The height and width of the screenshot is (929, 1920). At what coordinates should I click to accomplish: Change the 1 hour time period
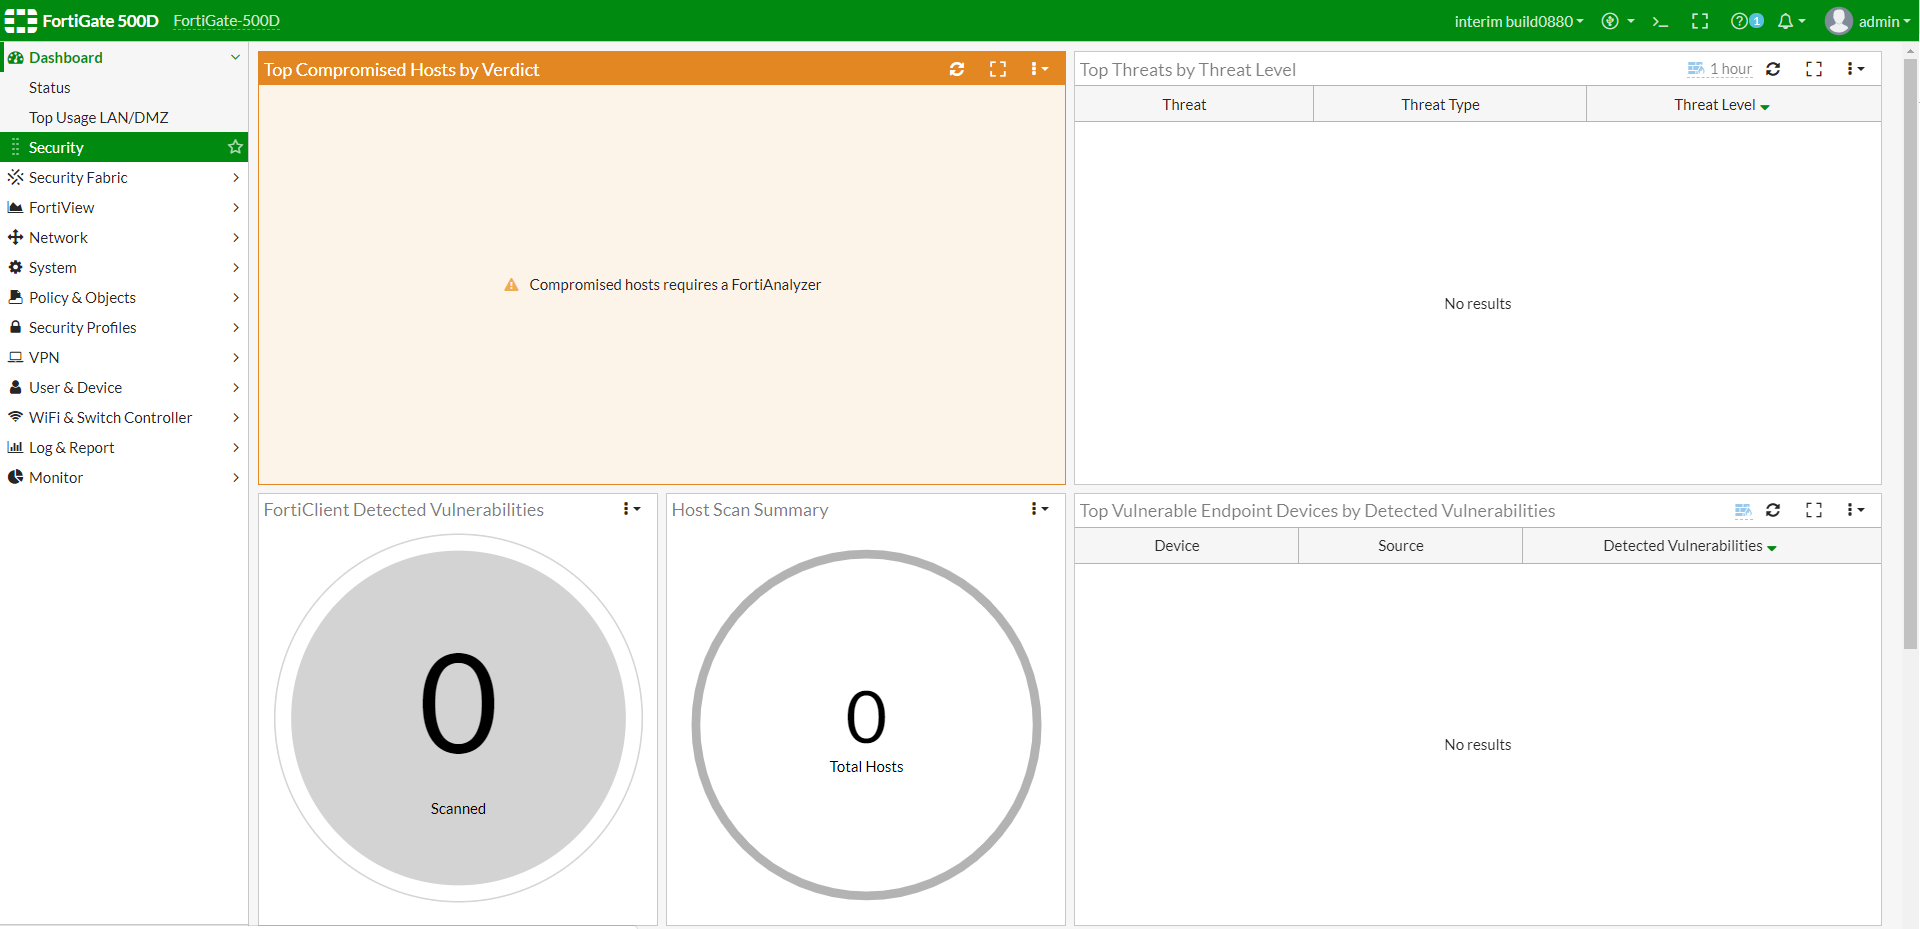tap(1729, 69)
